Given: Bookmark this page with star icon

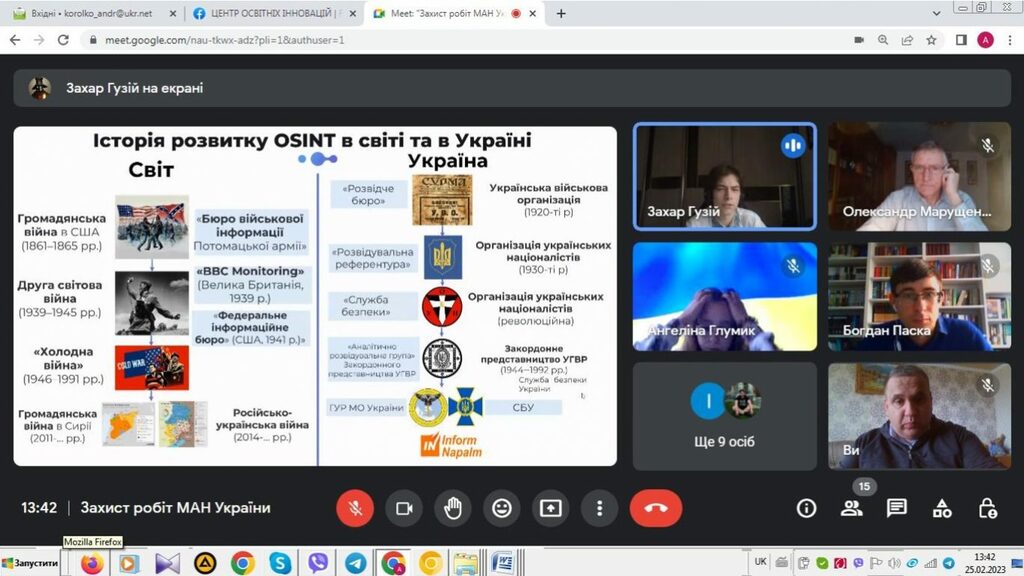Looking at the screenshot, I should (x=931, y=40).
